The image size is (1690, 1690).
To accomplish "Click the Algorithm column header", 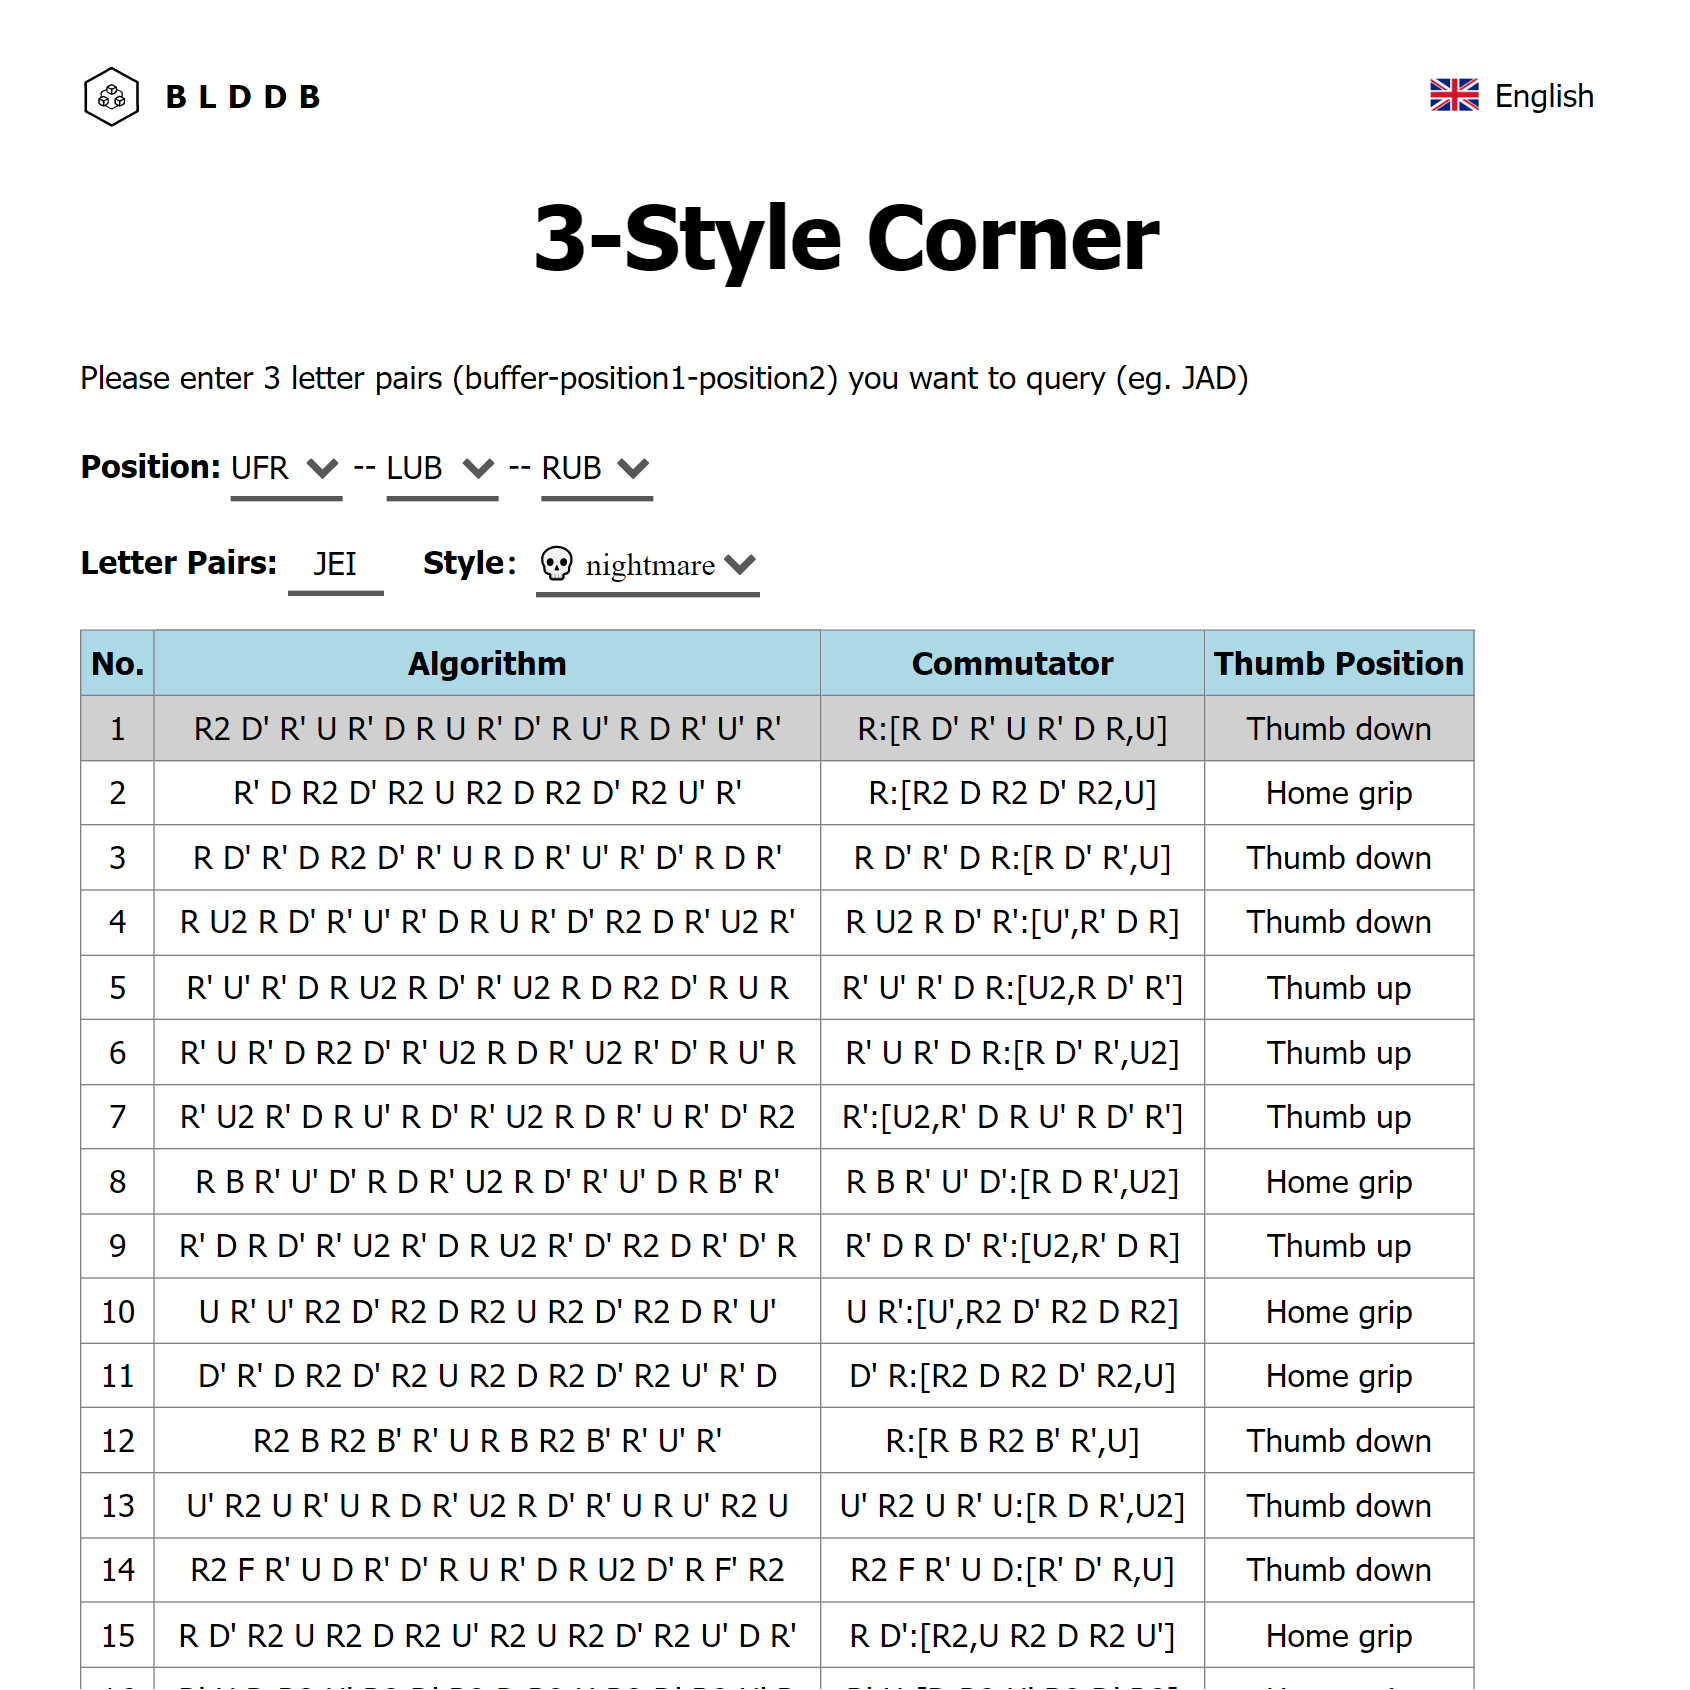I will click(487, 664).
